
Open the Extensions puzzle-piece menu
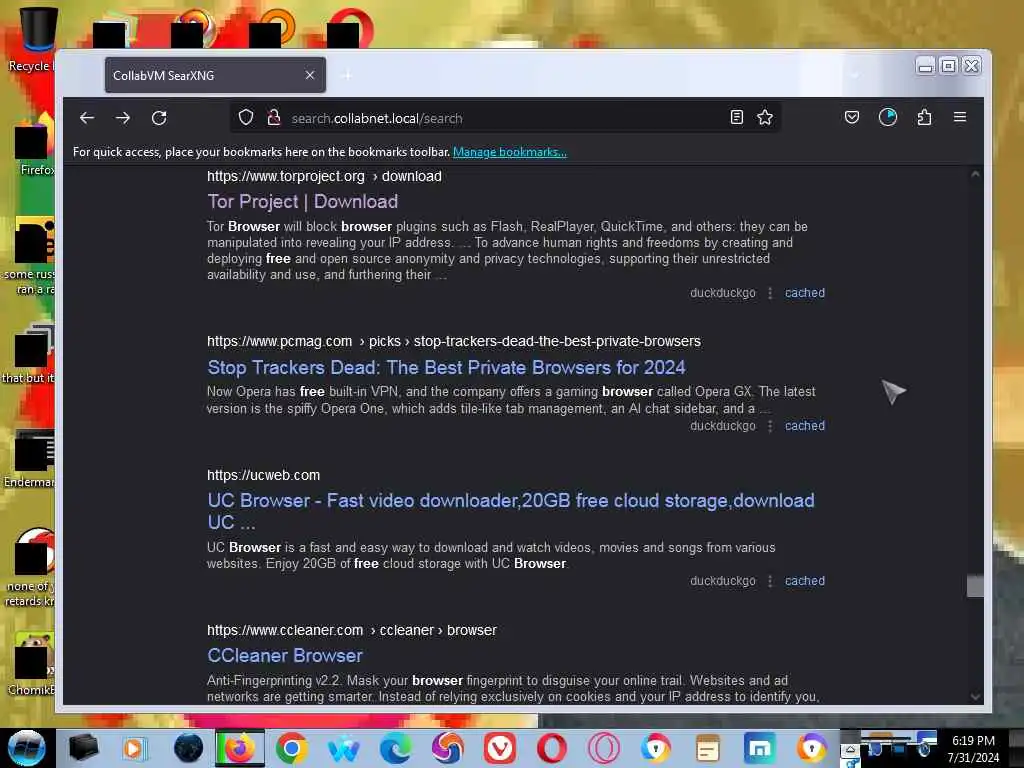(x=924, y=118)
